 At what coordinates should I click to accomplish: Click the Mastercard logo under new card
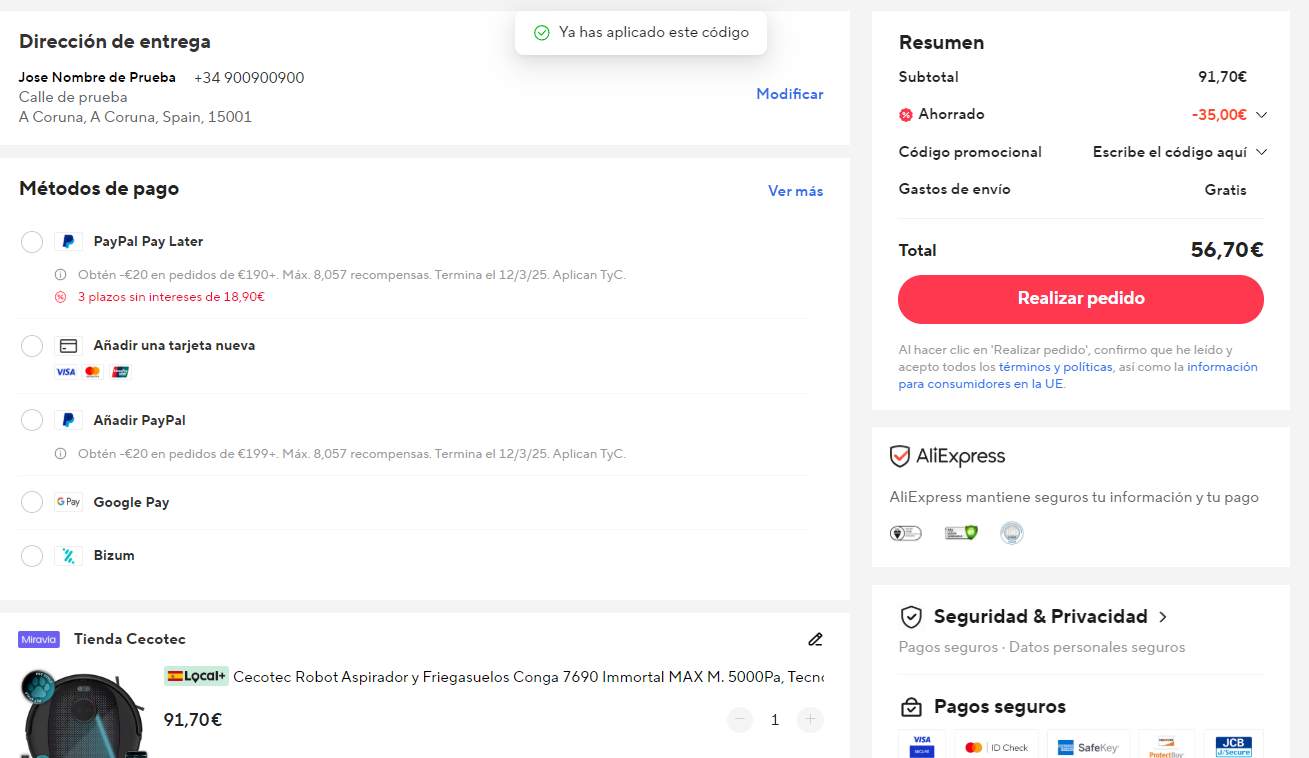(x=93, y=372)
